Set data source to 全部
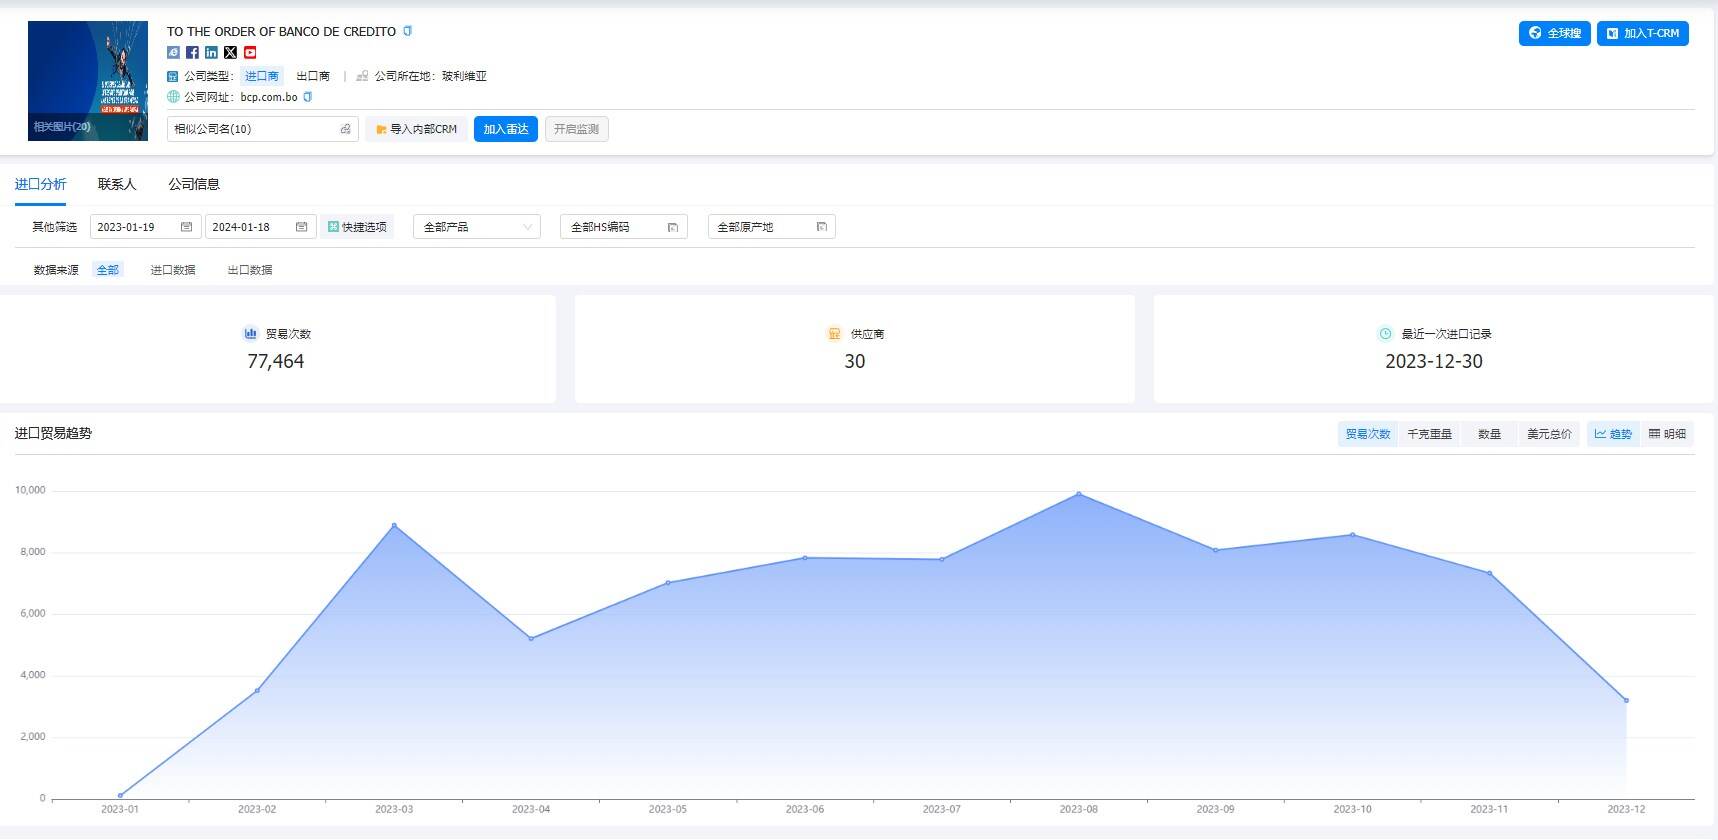This screenshot has height=840, width=1718. pyautogui.click(x=108, y=270)
